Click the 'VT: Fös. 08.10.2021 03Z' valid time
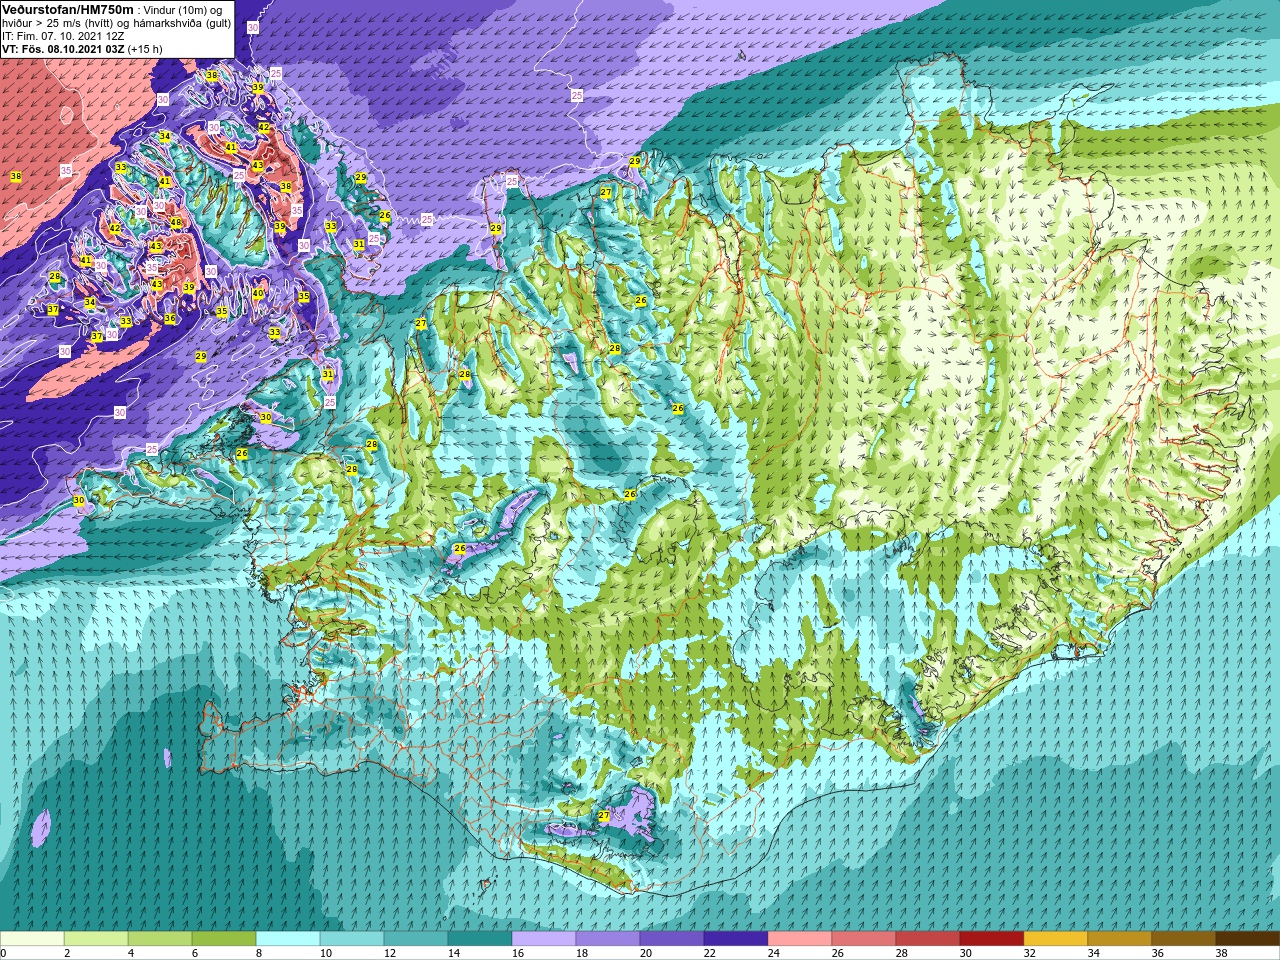 (63, 49)
